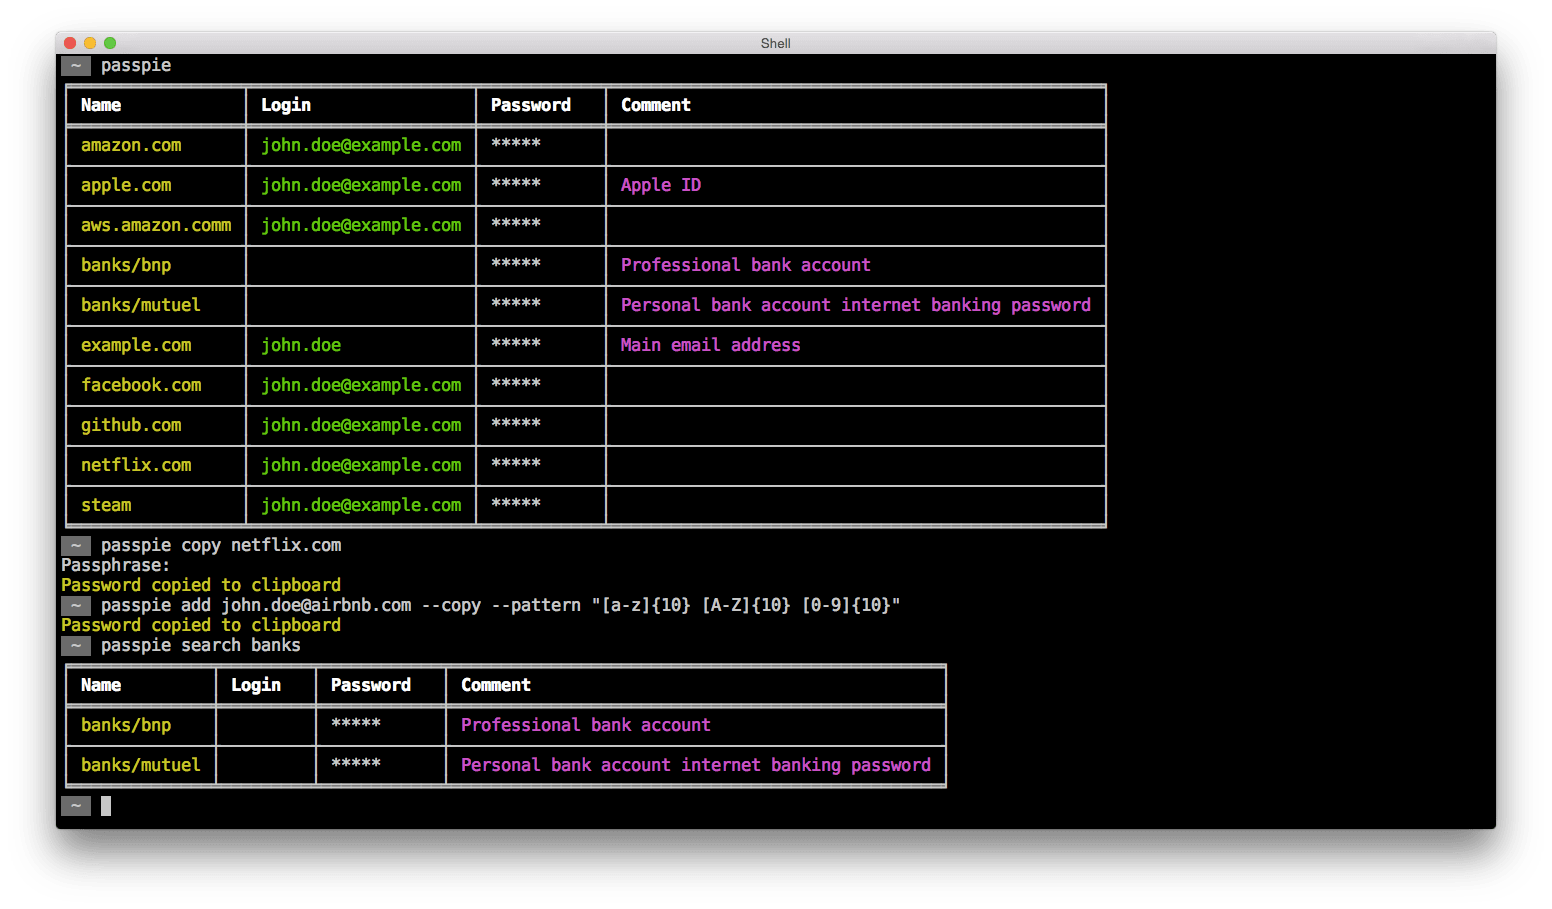Click the Apple ID comment
Screen dimensions: 1552x909
point(661,185)
